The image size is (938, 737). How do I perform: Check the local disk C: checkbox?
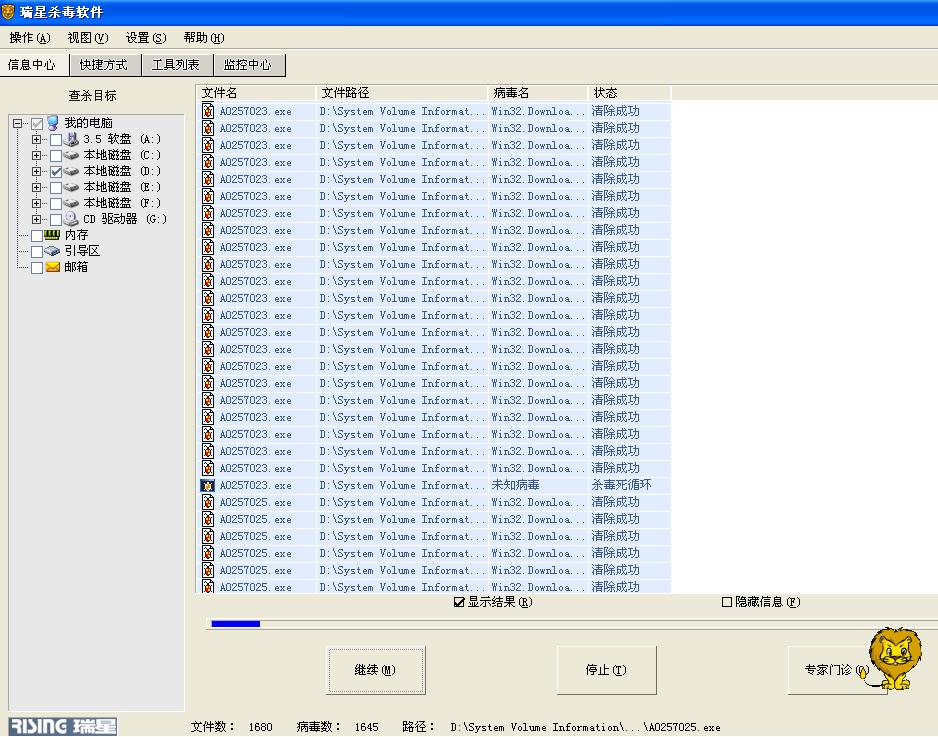click(56, 156)
